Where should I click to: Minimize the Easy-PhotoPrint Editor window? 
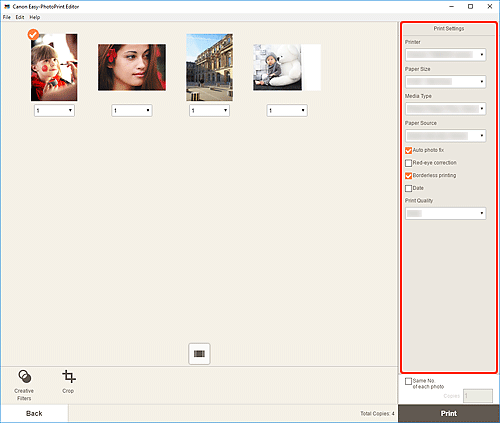click(452, 7)
